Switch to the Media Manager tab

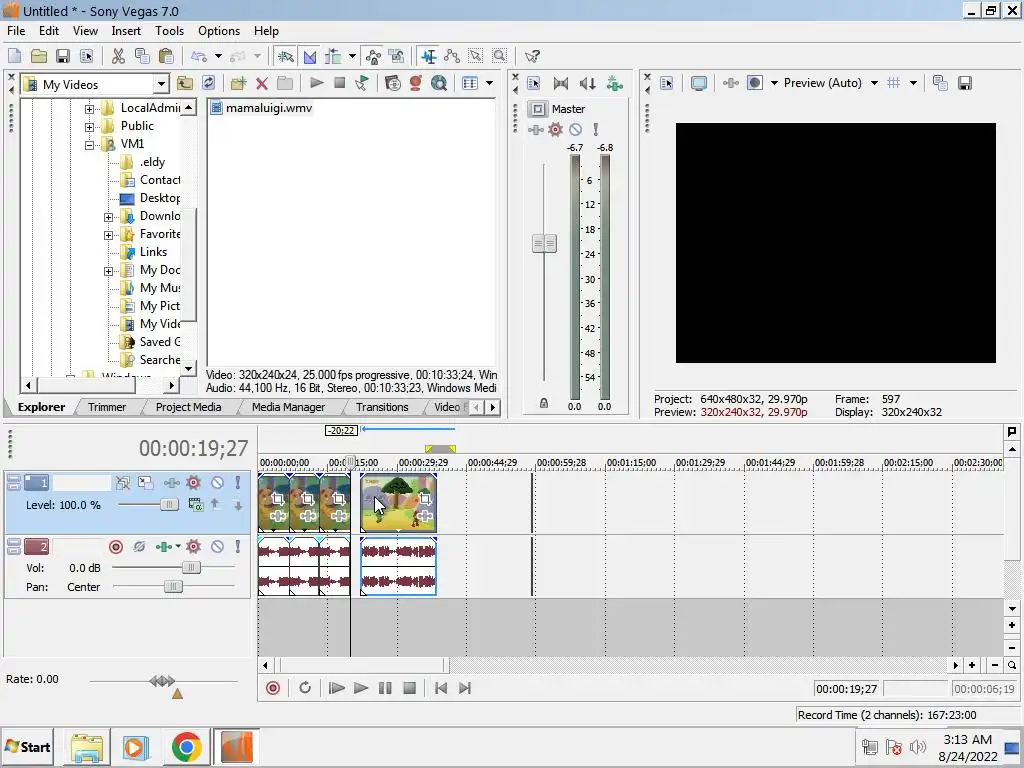(288, 407)
